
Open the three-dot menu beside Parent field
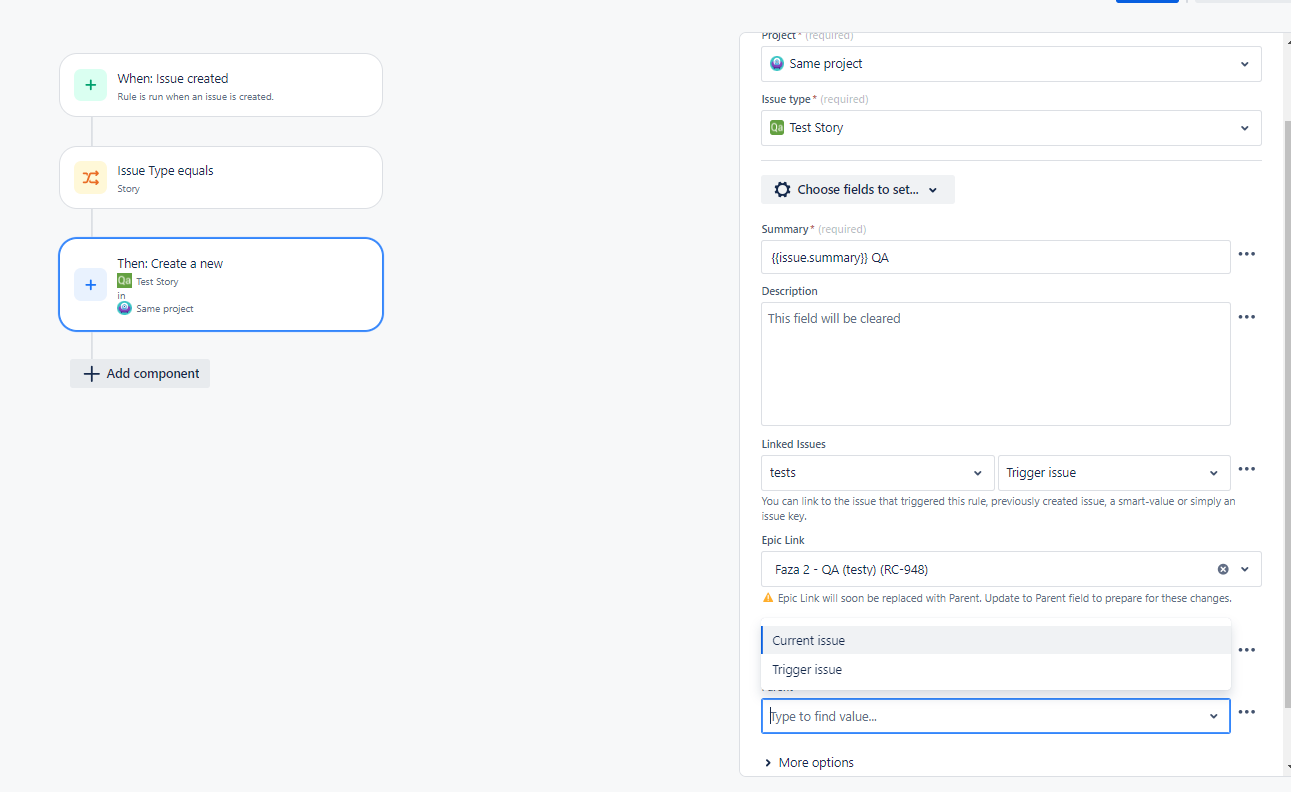coord(1246,712)
